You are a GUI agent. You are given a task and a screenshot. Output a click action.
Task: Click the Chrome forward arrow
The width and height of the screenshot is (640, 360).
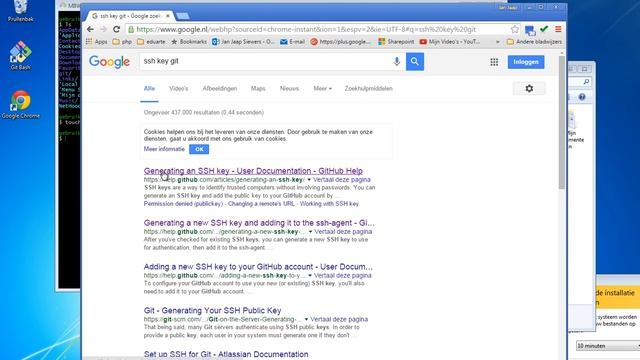[103, 29]
